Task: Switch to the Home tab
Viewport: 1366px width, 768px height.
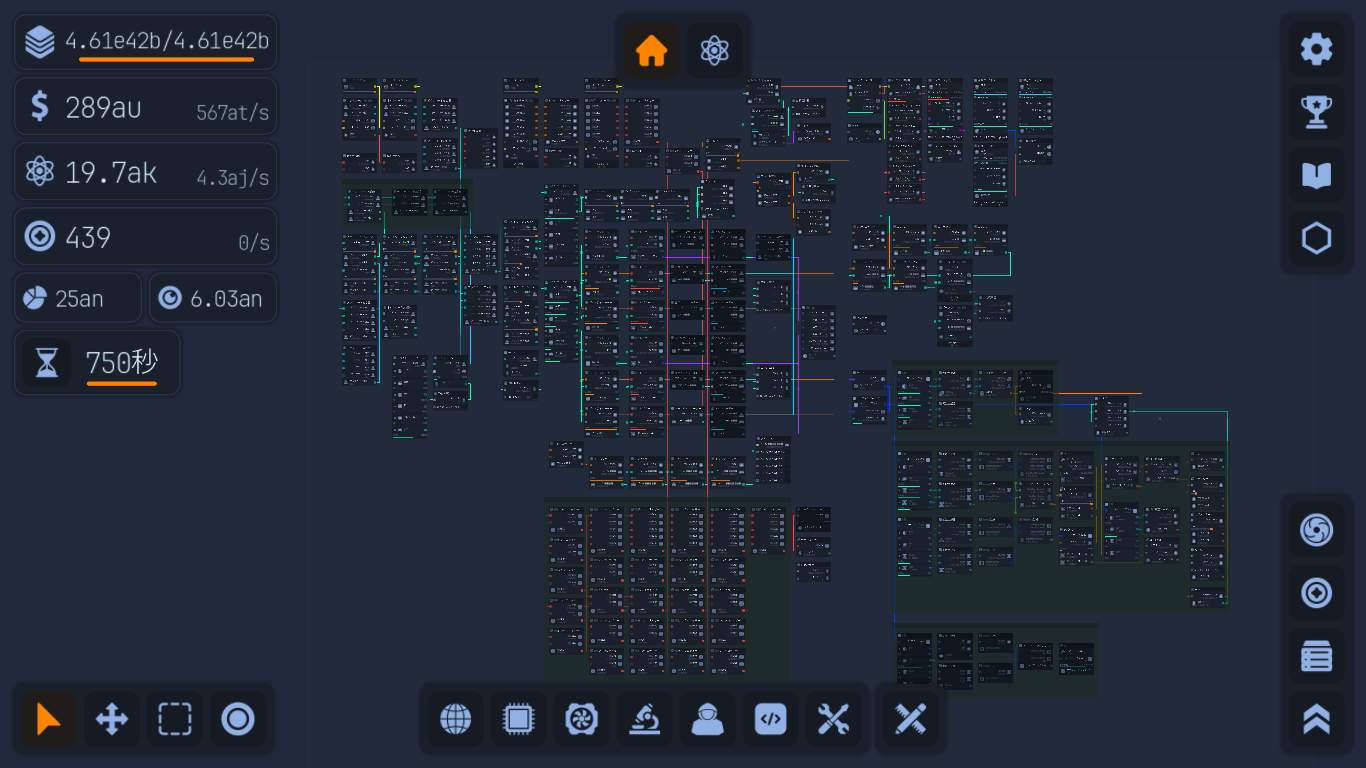Action: 651,50
